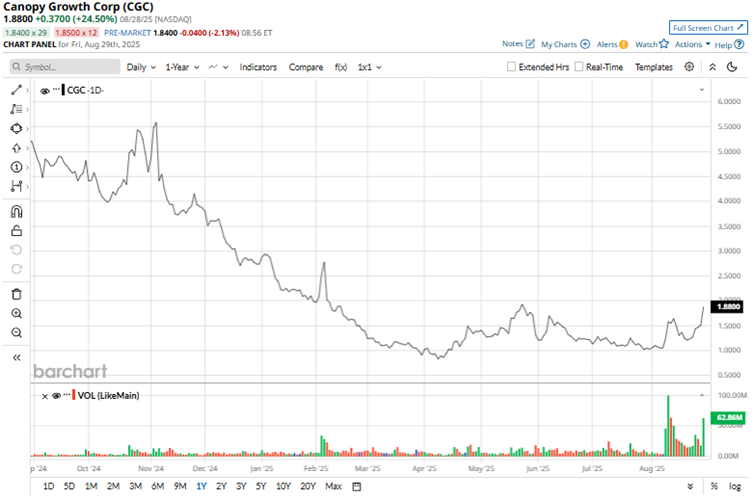Collapse the volume pane caret
The width and height of the screenshot is (752, 499).
click(702, 395)
